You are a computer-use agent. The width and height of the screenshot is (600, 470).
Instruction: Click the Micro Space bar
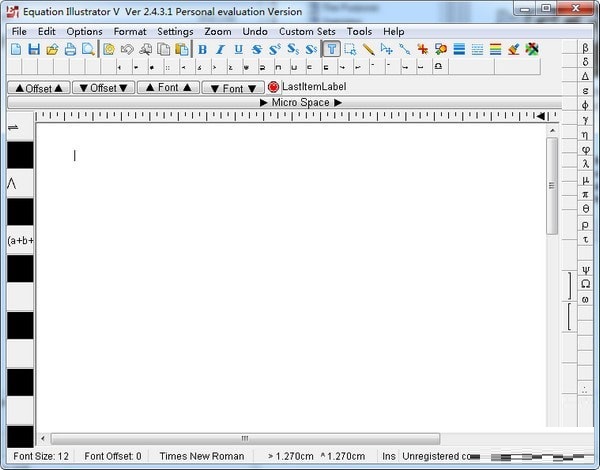point(285,103)
